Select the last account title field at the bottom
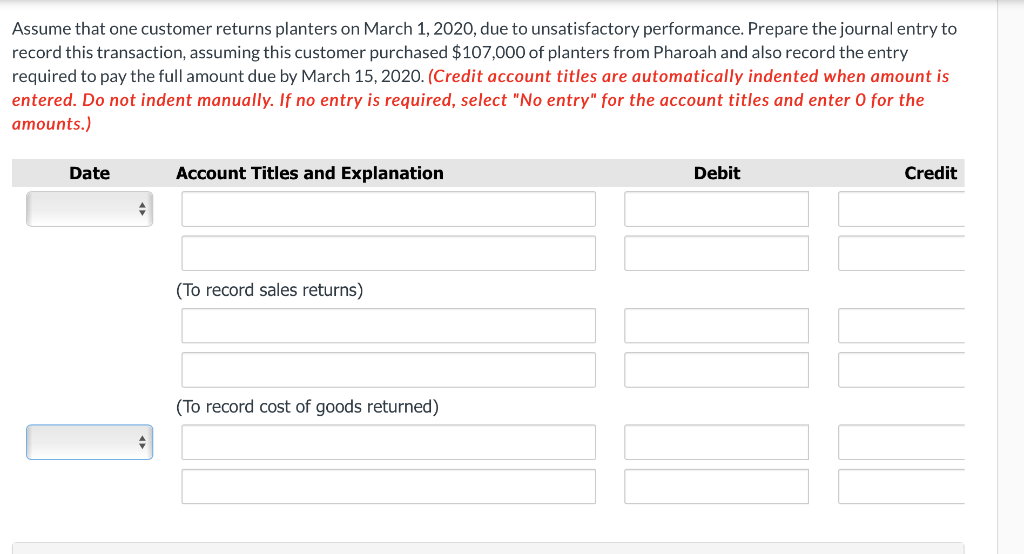Screen dimensions: 1024x554 point(388,486)
